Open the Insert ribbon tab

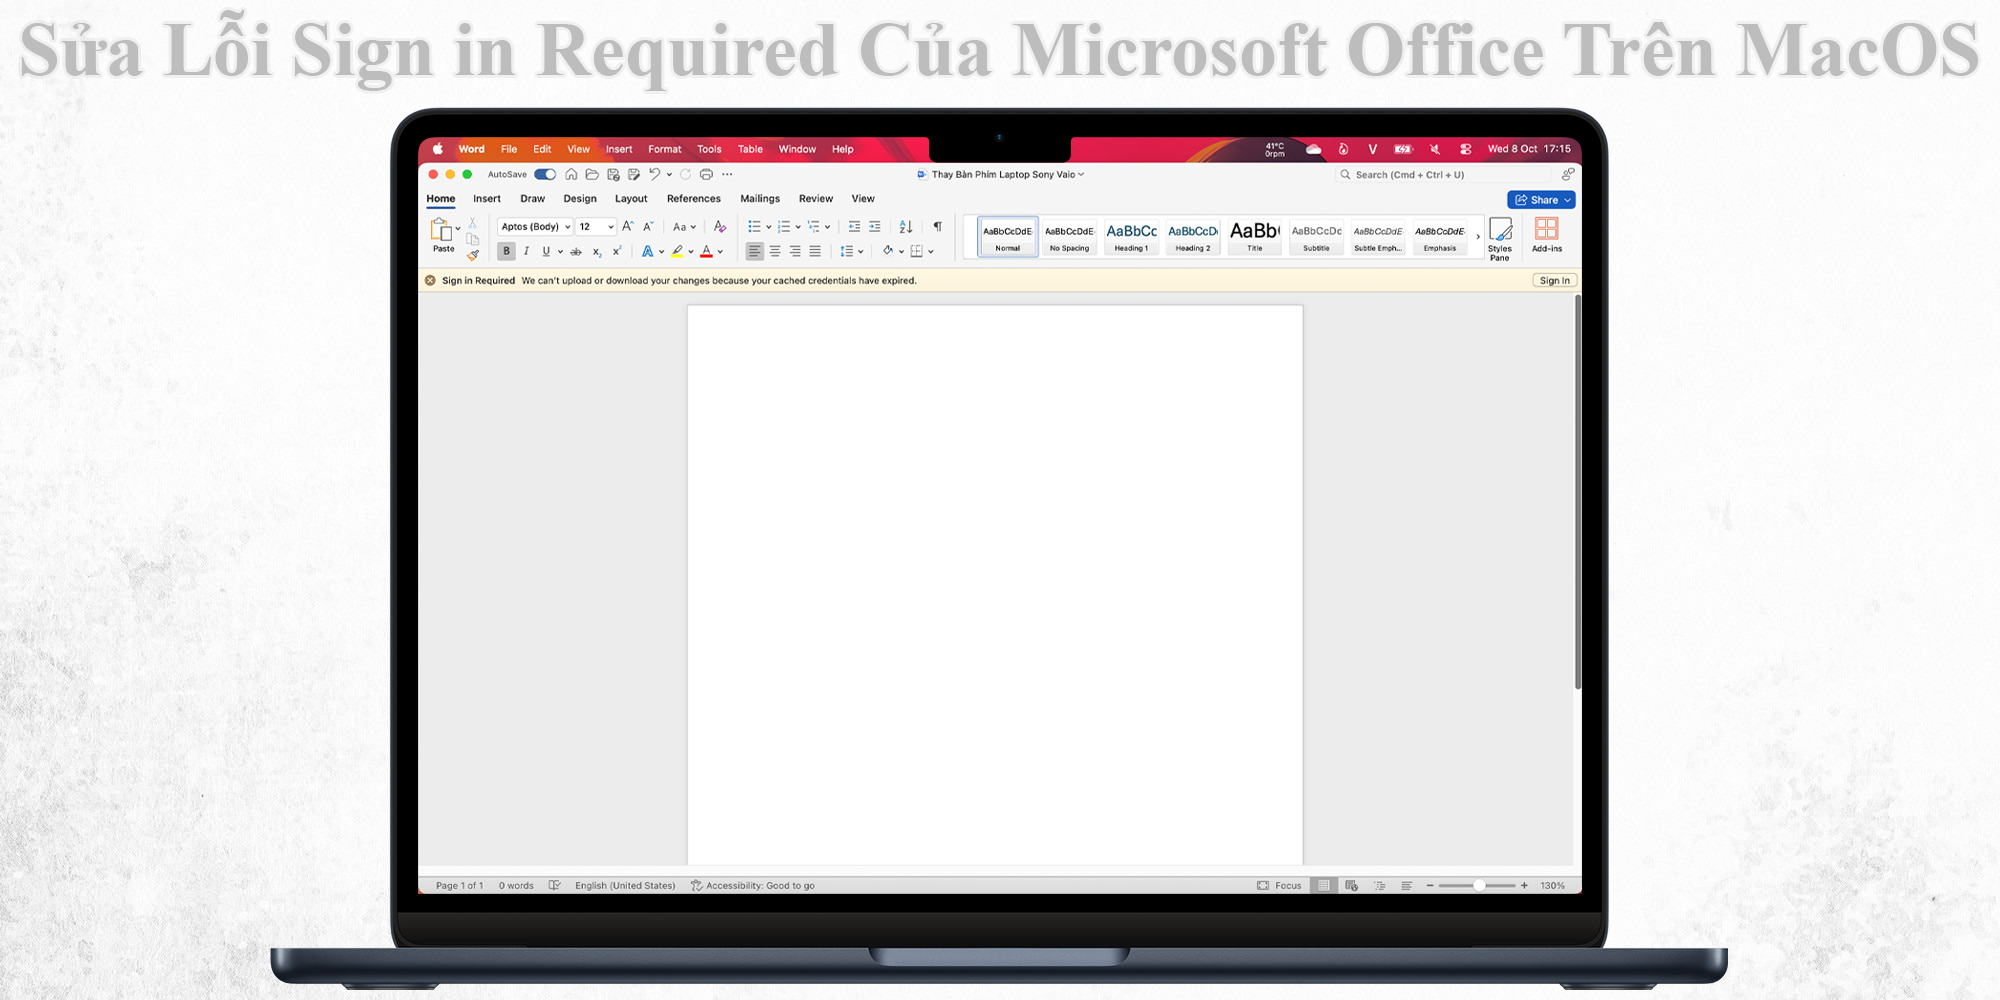pyautogui.click(x=487, y=199)
